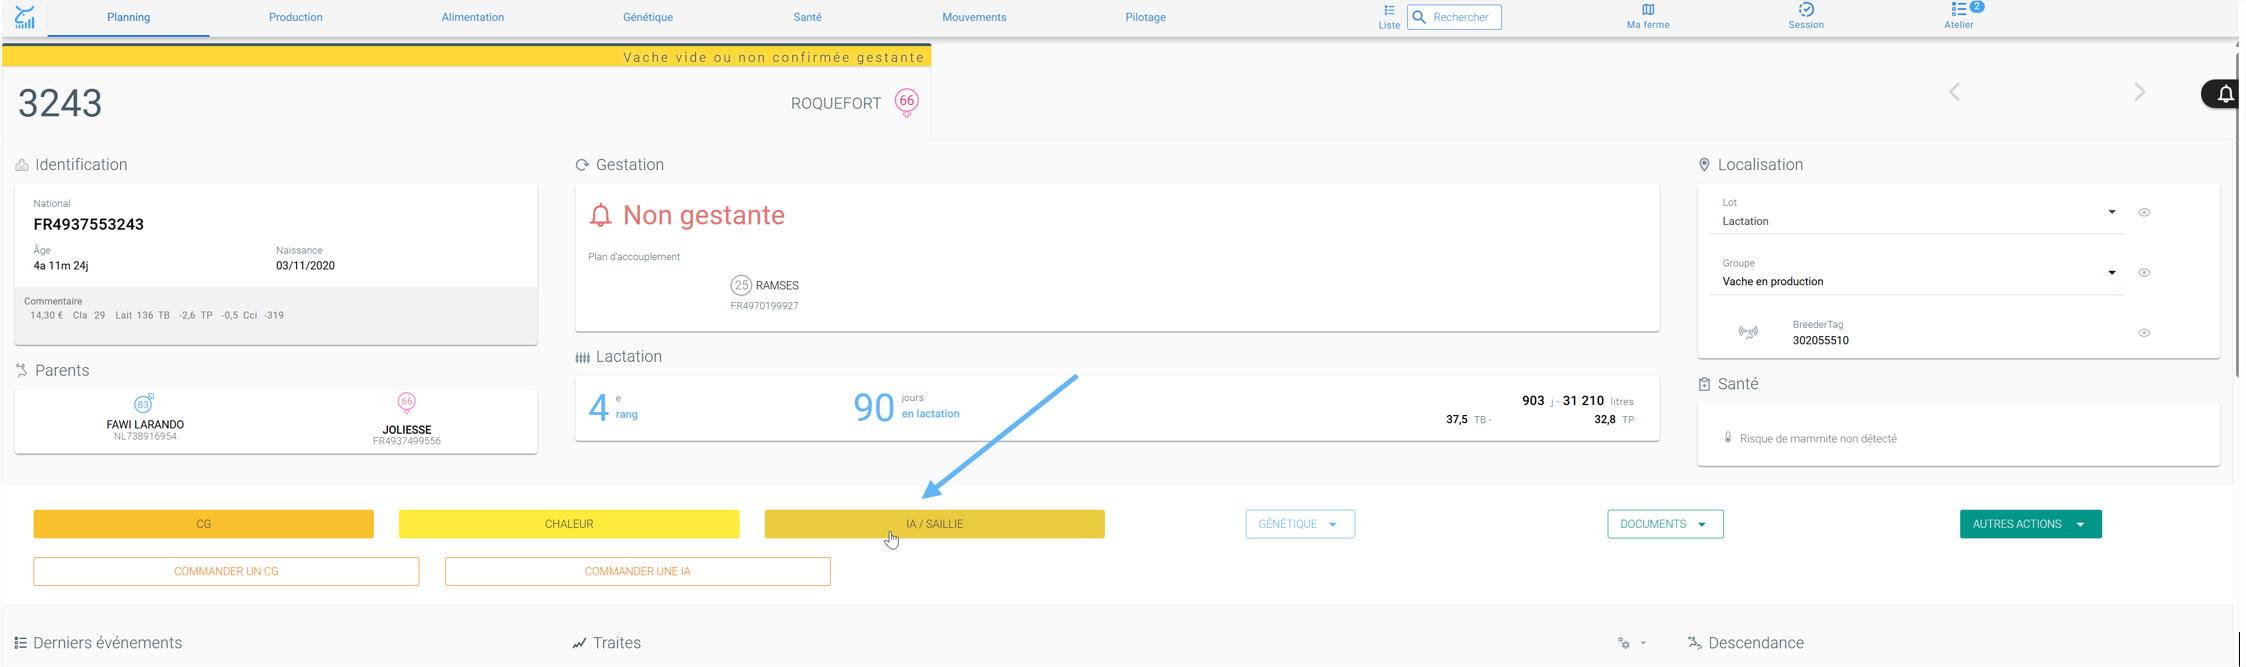Click the Rechercher search field
This screenshot has height=667, width=2246.
coord(1454,17)
